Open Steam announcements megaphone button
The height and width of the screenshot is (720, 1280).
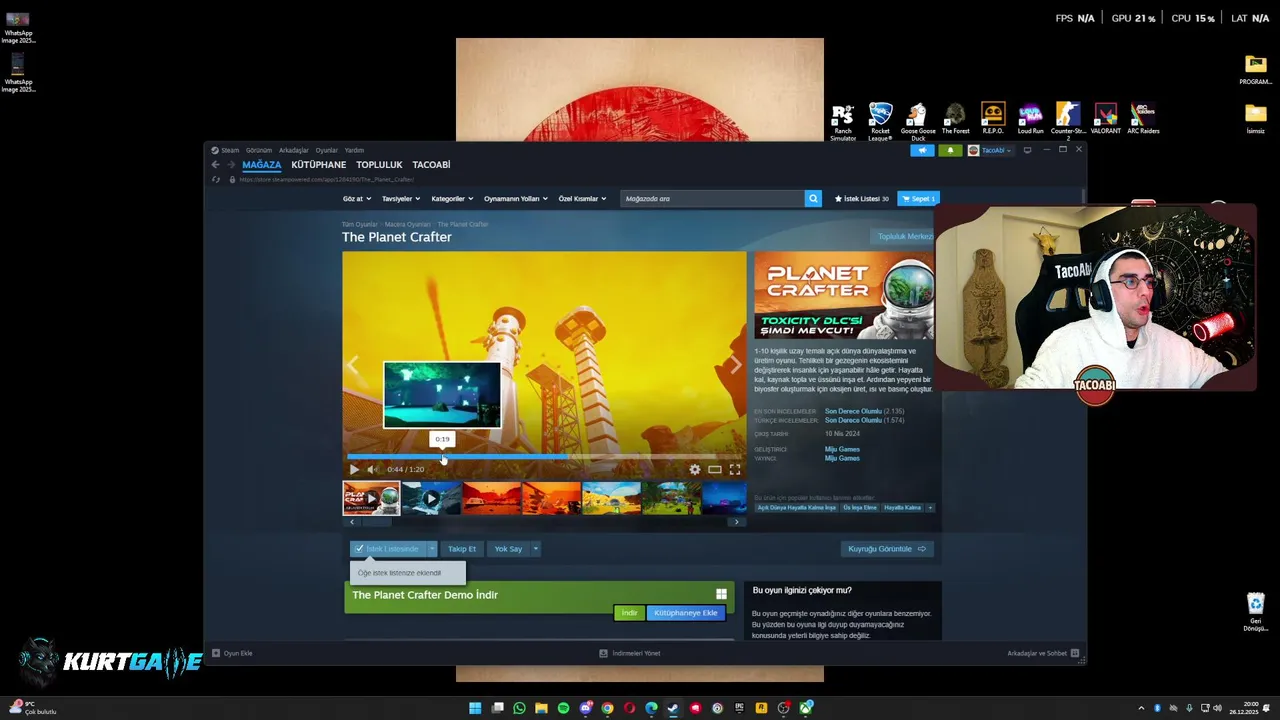(x=922, y=150)
